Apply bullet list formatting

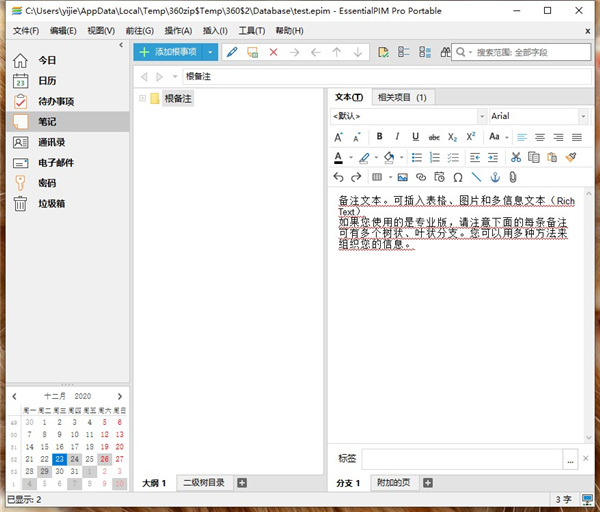(x=417, y=157)
